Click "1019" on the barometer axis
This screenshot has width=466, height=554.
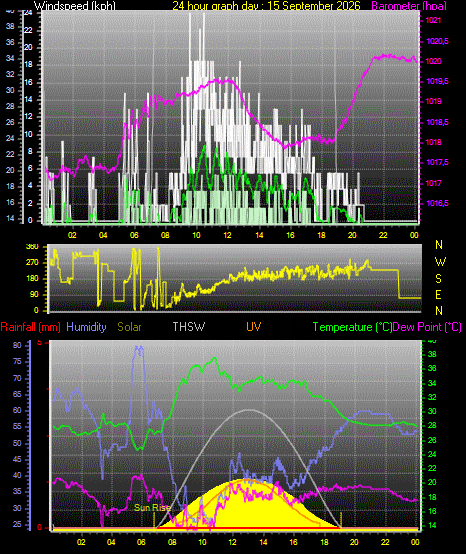coord(433,102)
